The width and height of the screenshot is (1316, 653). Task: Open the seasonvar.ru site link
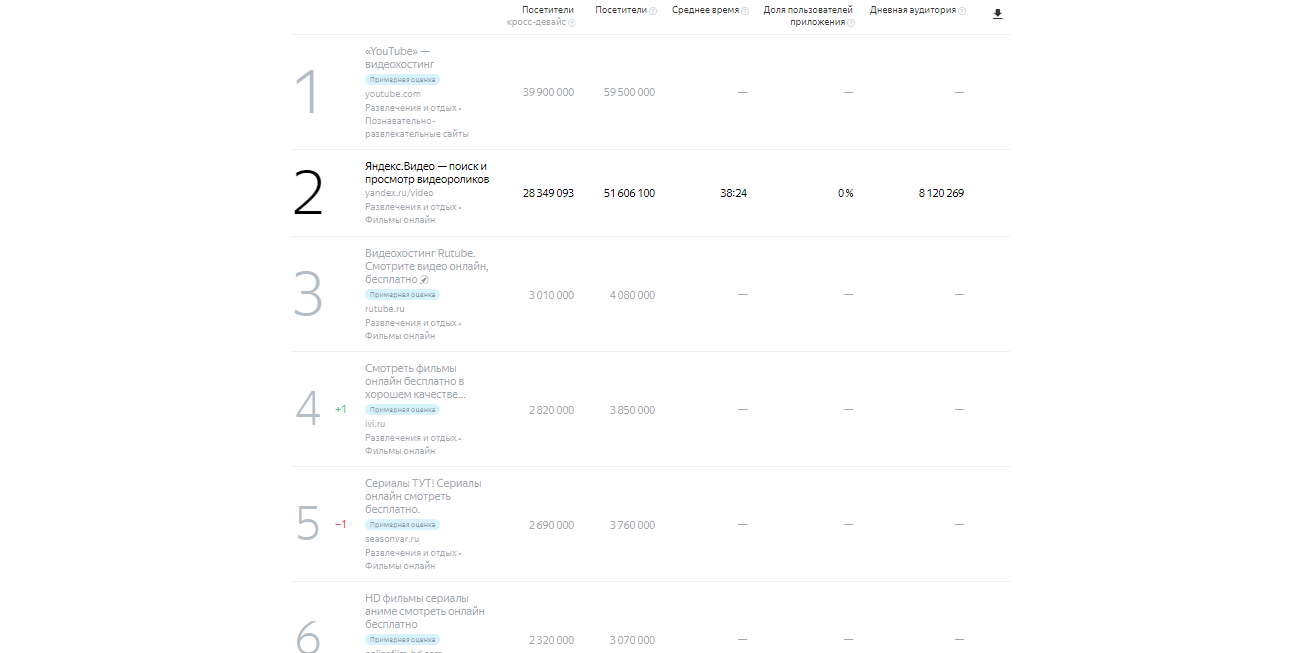(x=392, y=539)
